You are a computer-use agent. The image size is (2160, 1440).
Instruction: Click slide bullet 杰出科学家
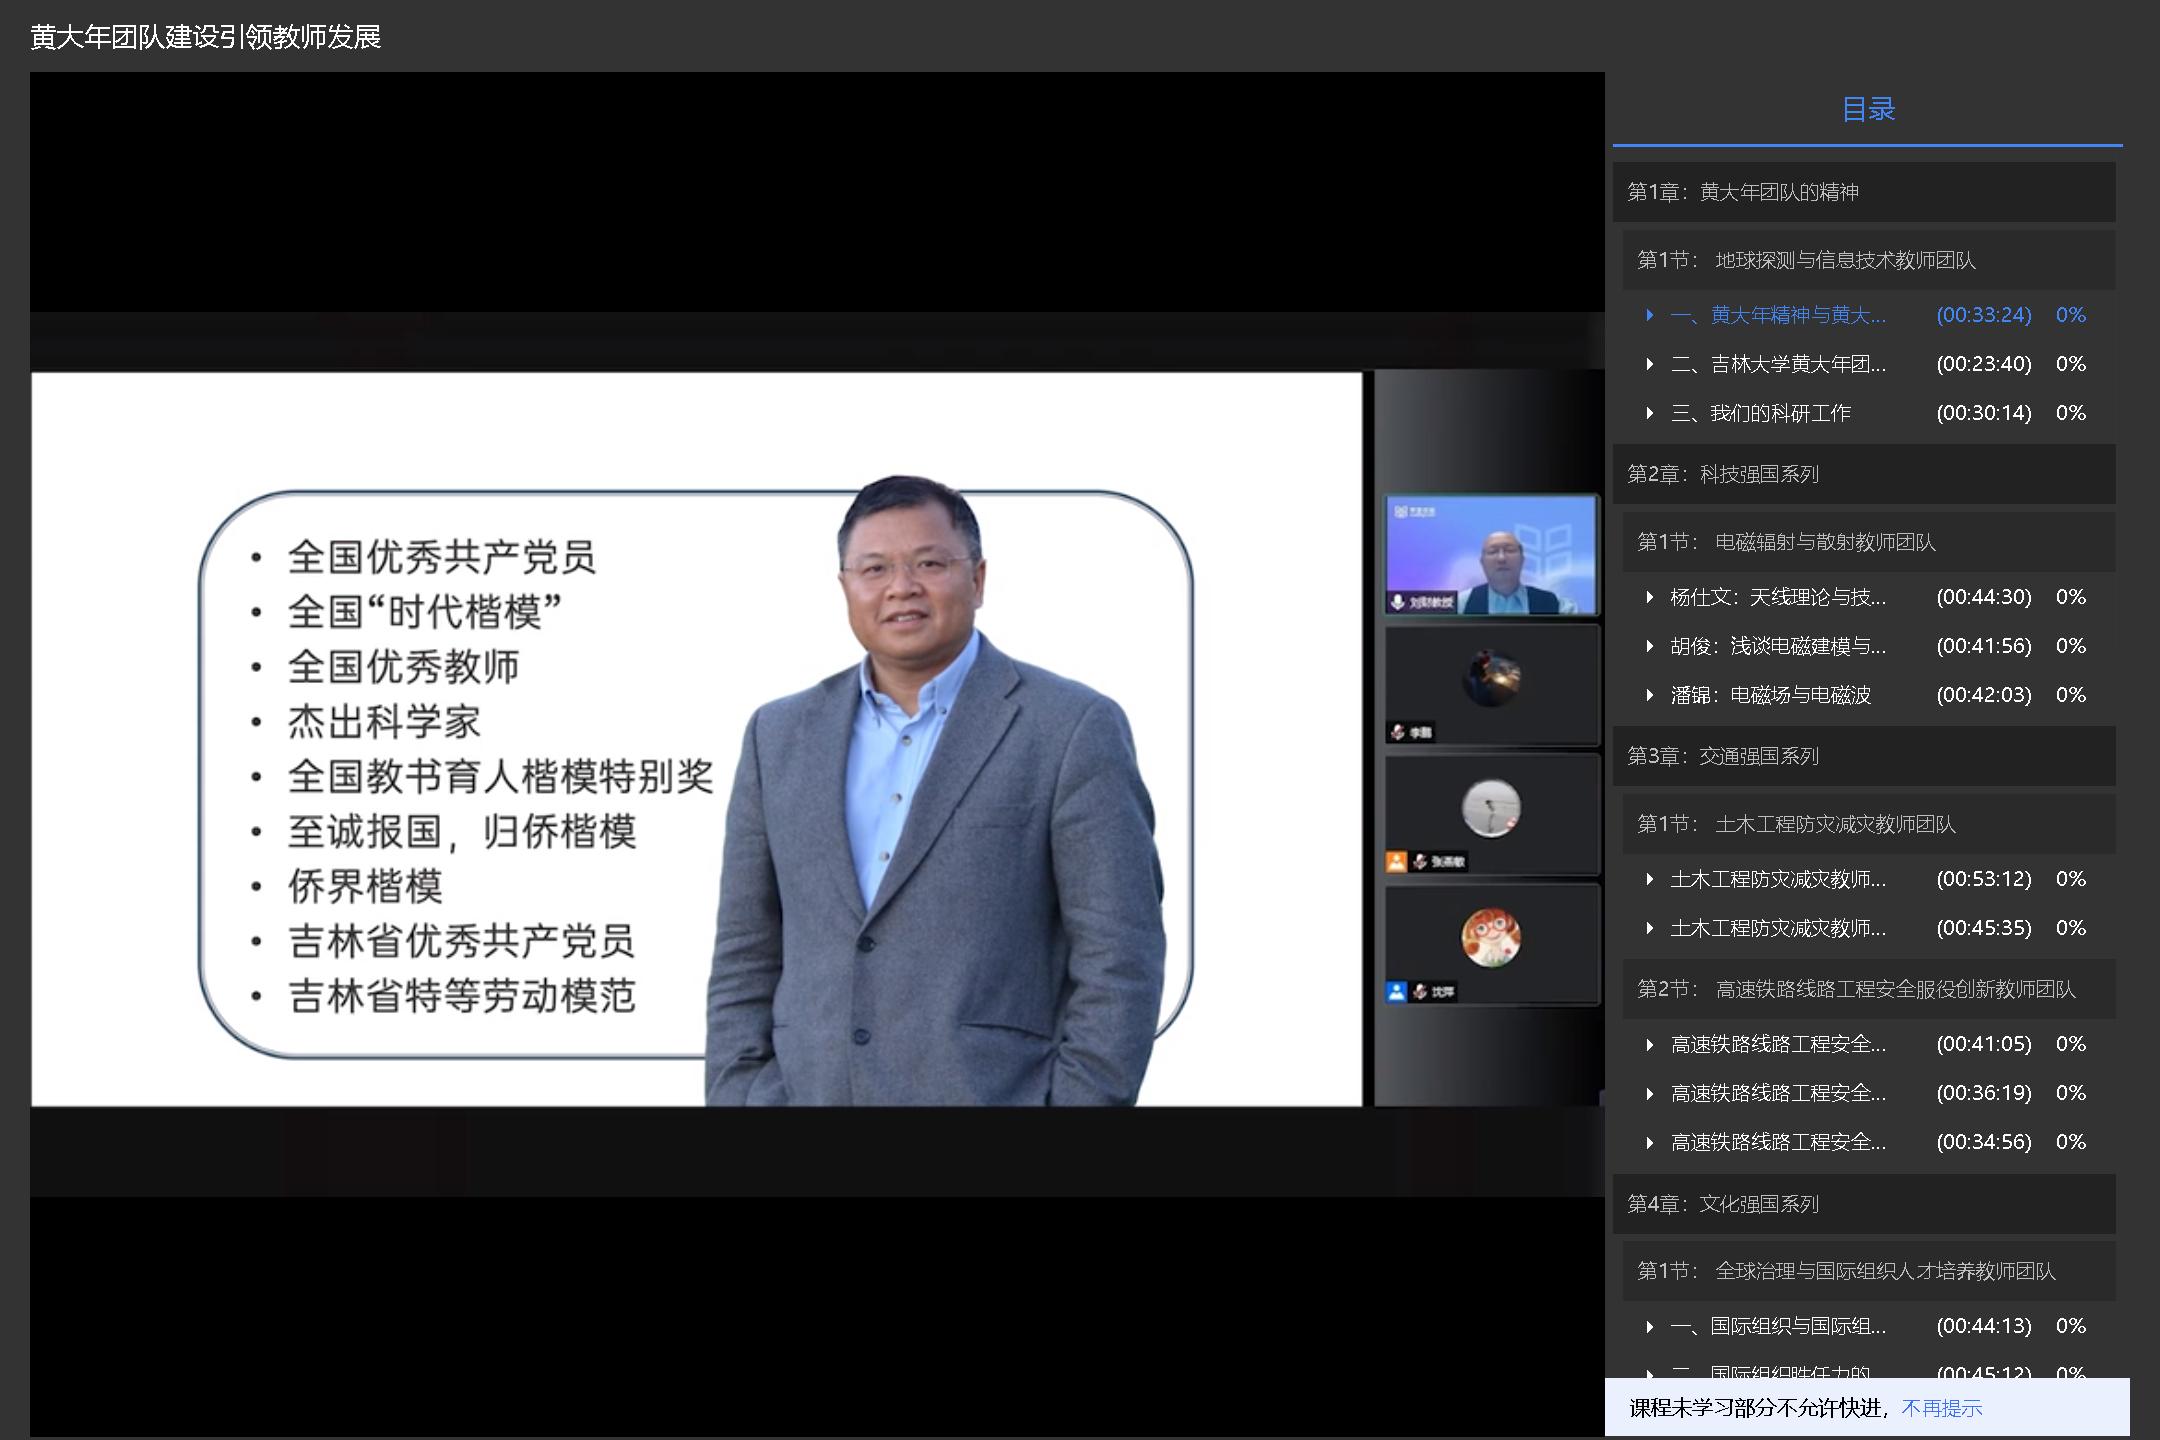384,722
